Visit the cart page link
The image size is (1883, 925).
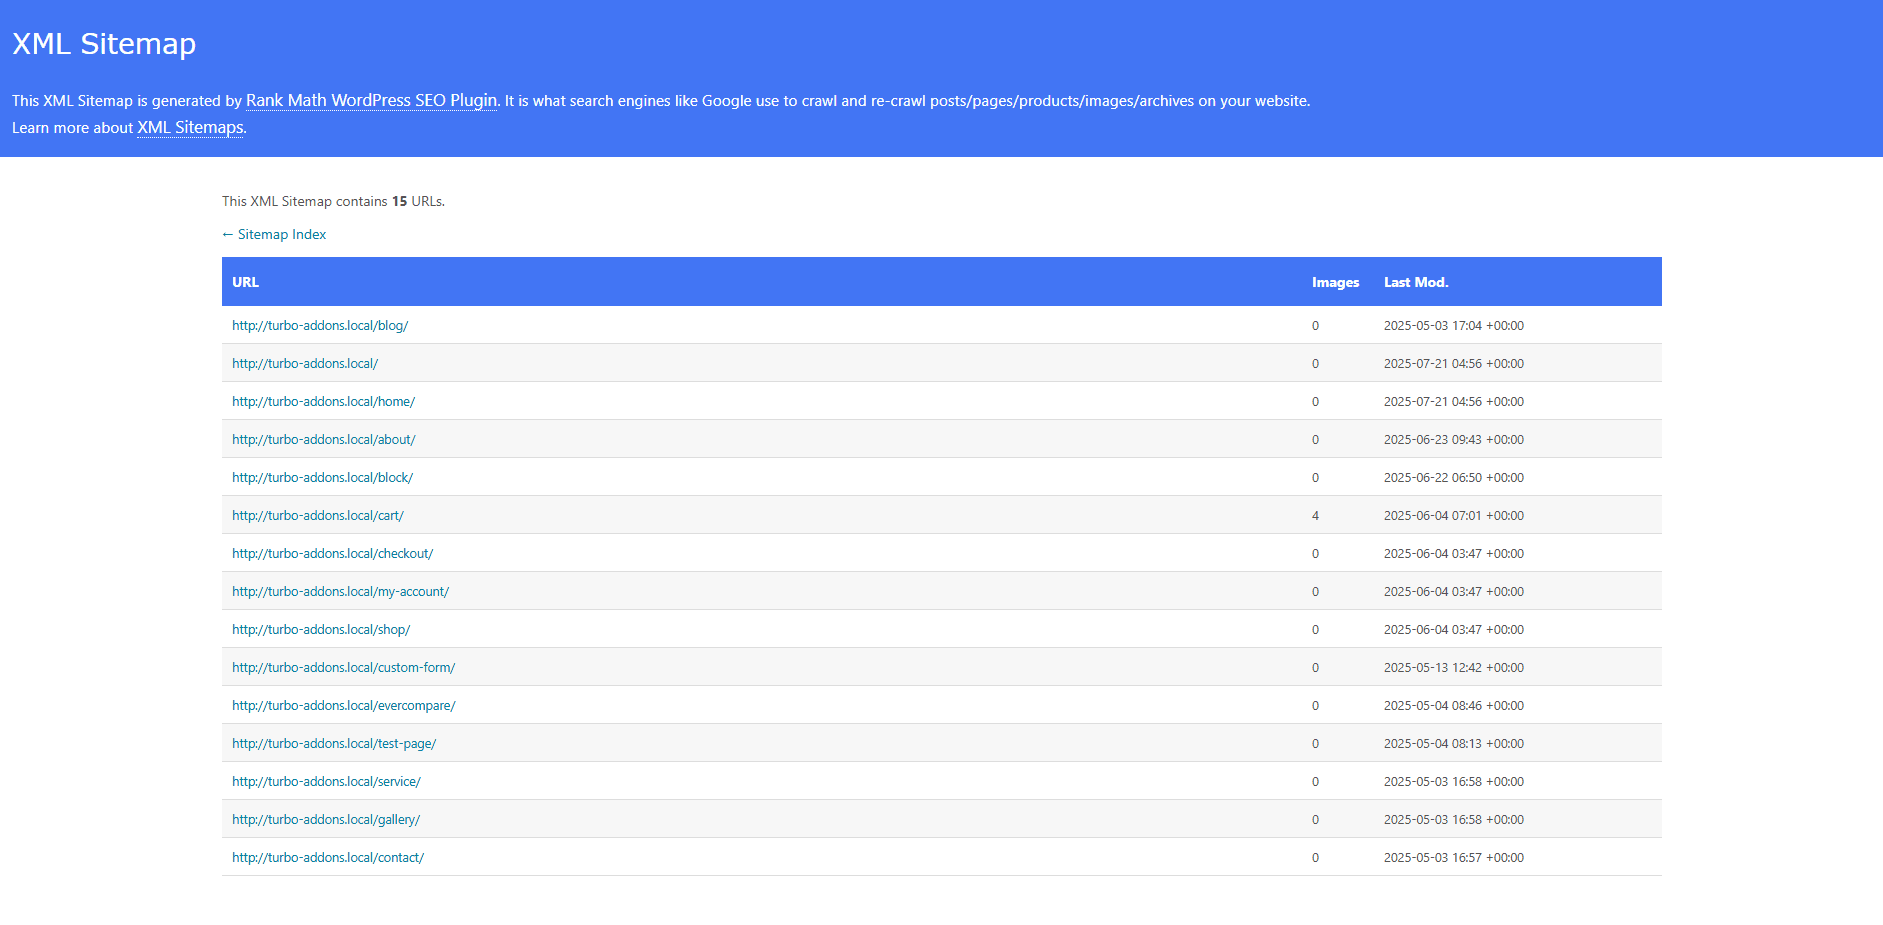click(x=317, y=515)
